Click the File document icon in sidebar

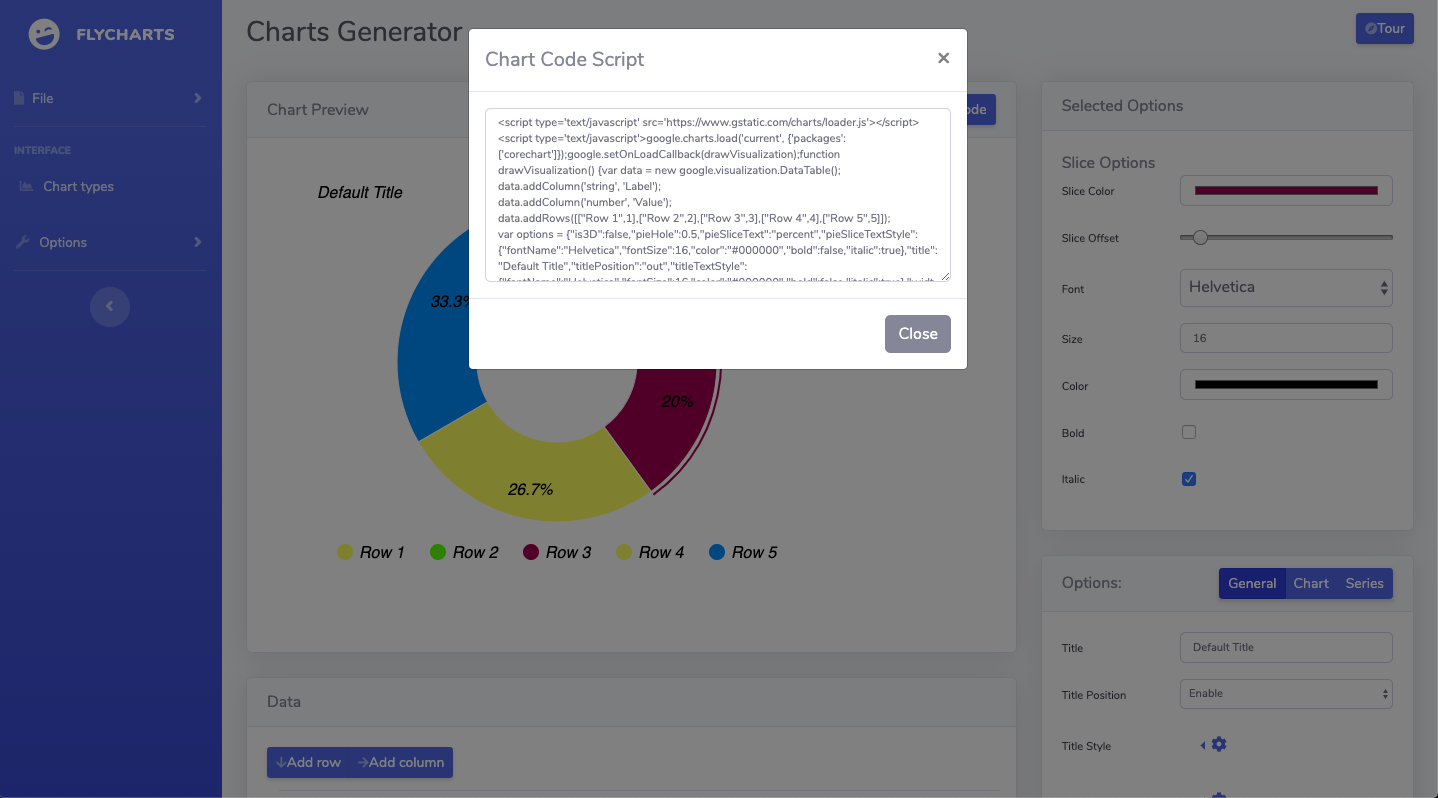[x=19, y=98]
